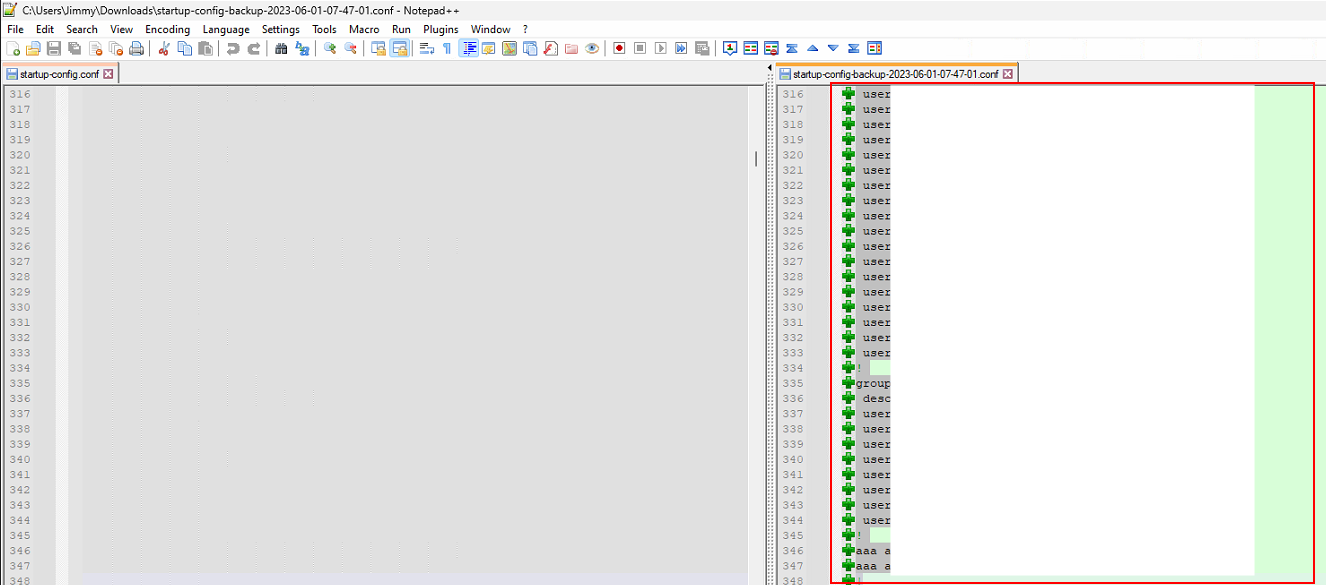Expand the Plugins menu
1326x585 pixels.
[x=440, y=29]
